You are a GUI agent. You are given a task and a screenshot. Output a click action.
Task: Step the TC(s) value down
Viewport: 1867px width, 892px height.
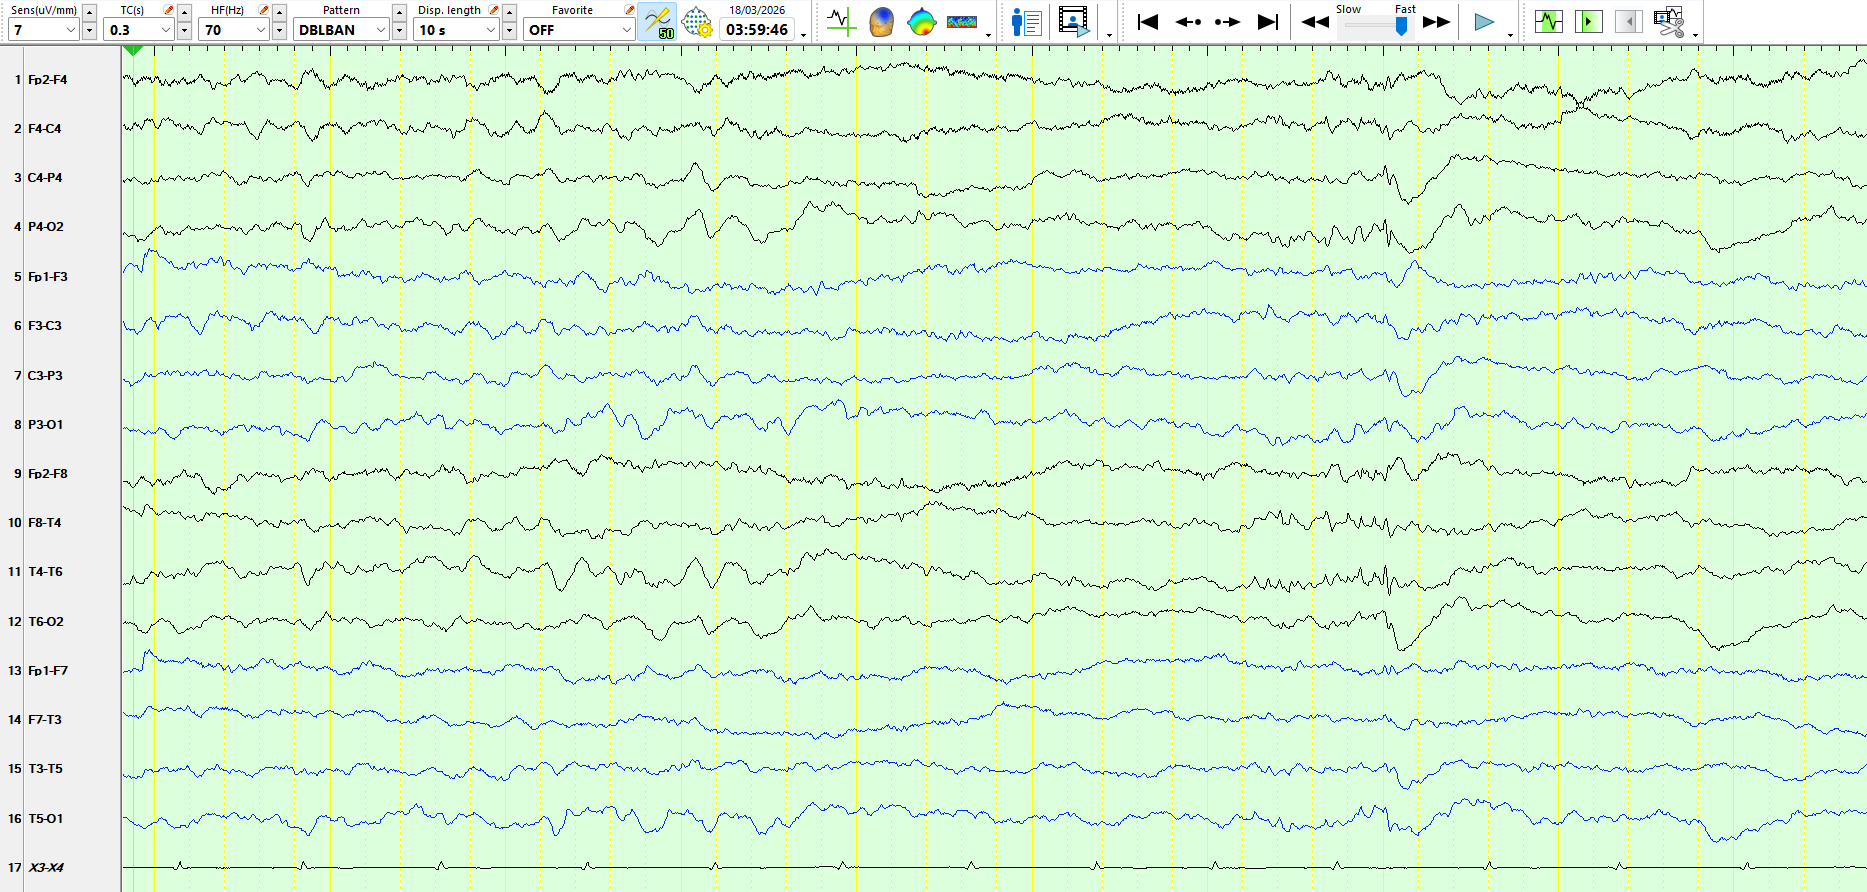(x=184, y=30)
